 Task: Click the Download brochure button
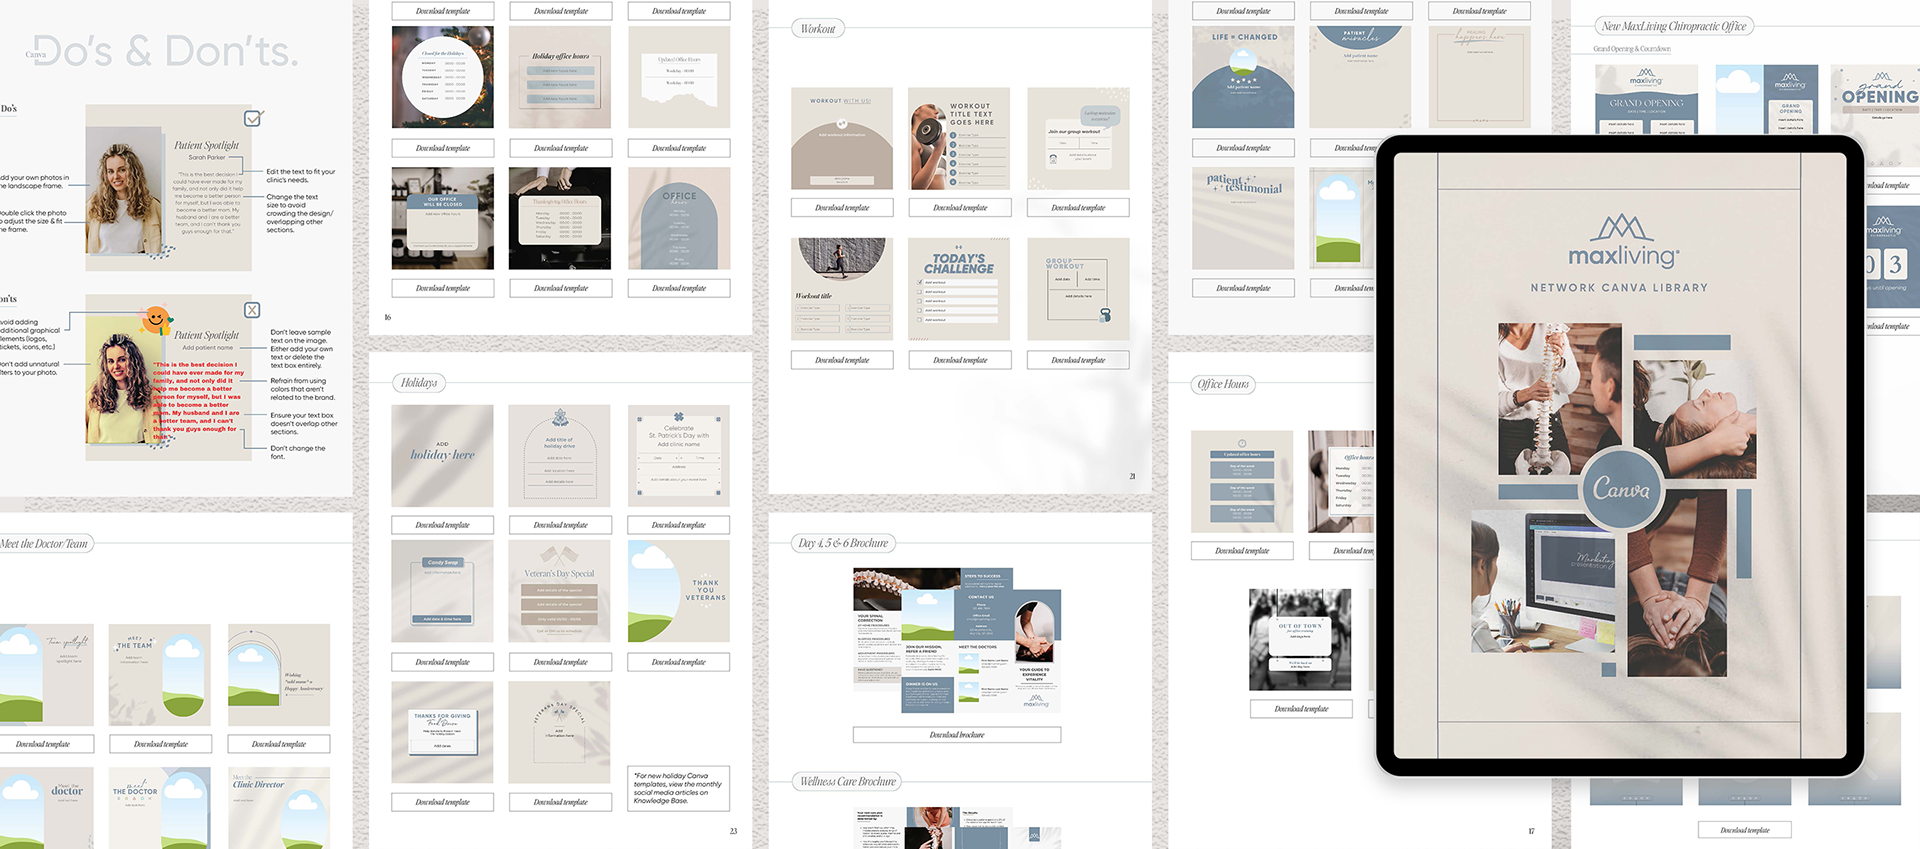957,735
